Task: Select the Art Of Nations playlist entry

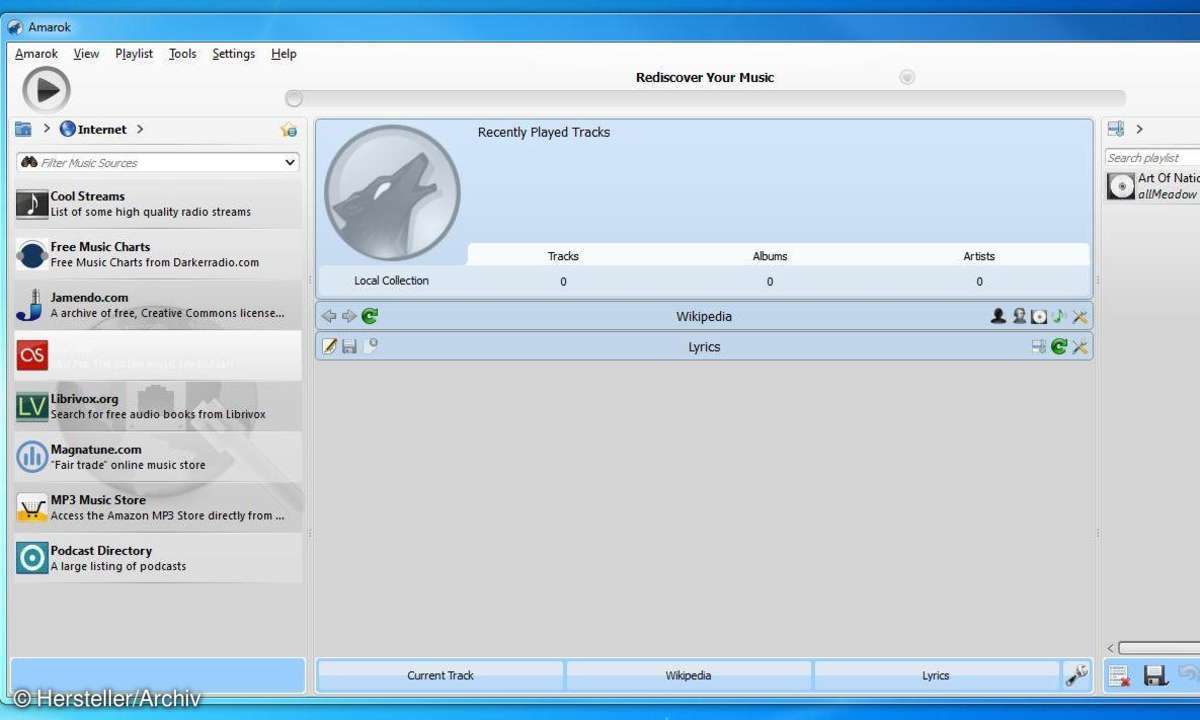Action: pyautogui.click(x=1153, y=186)
